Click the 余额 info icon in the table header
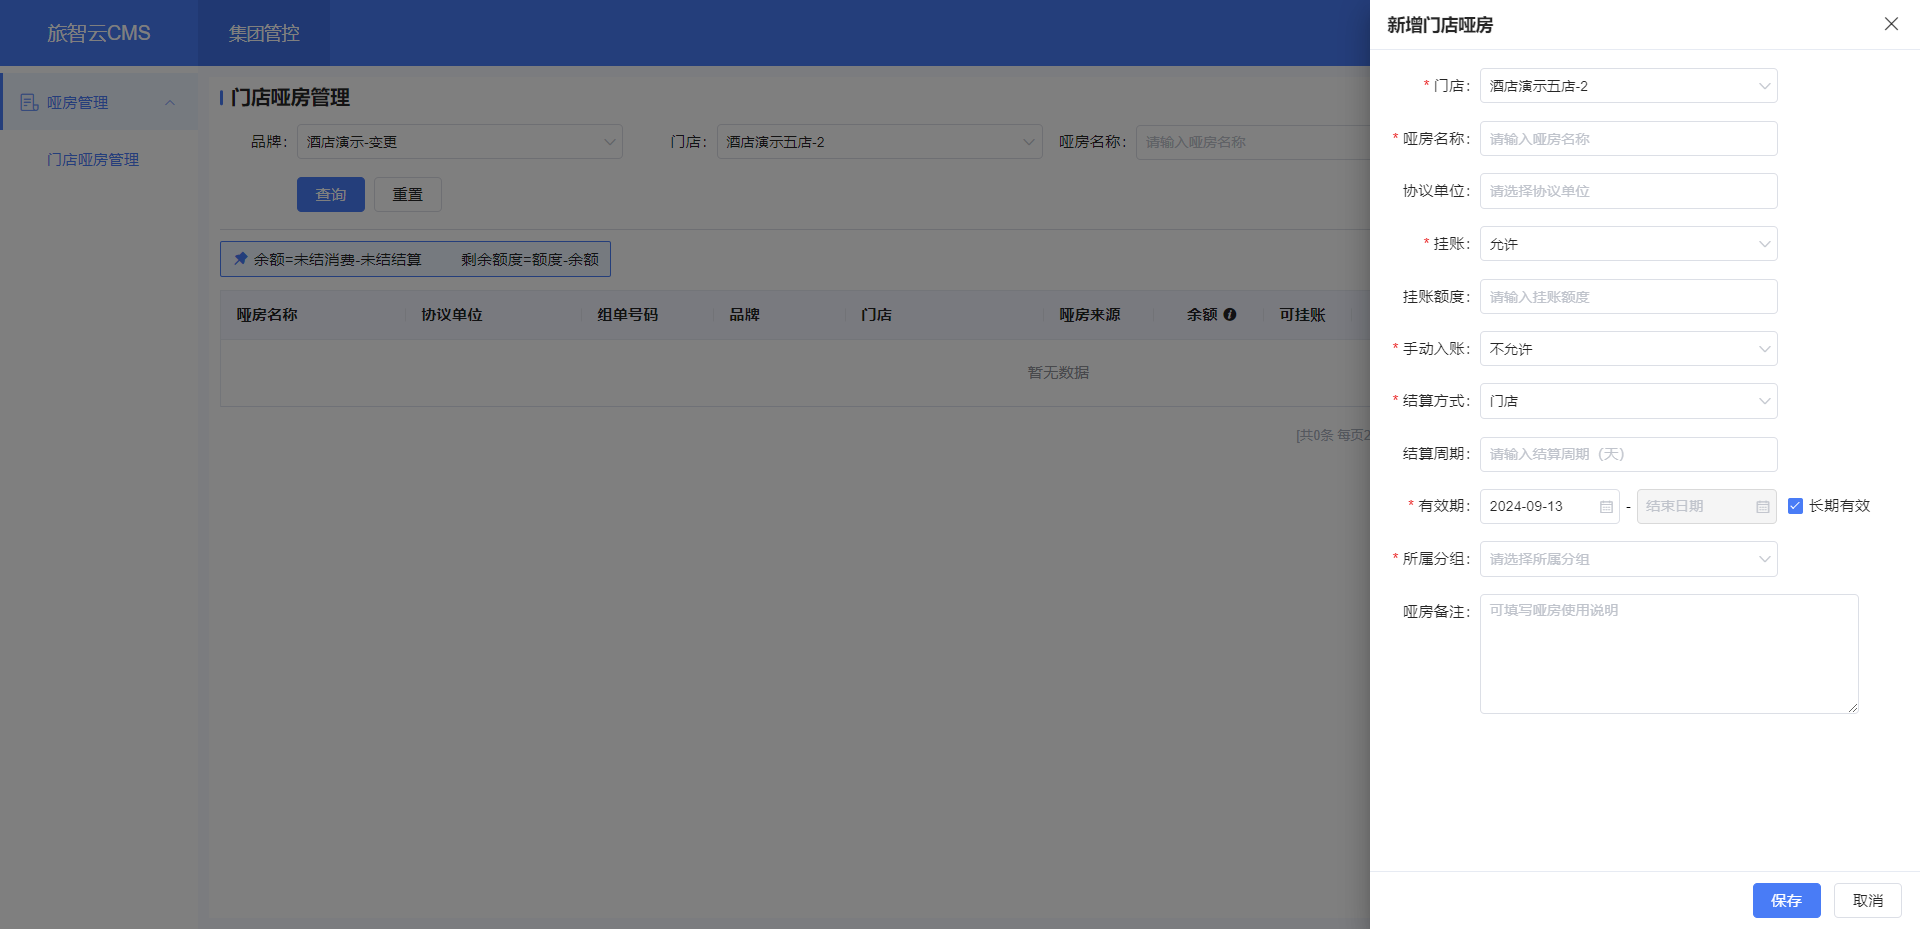Viewport: 1920px width, 929px height. click(x=1230, y=314)
